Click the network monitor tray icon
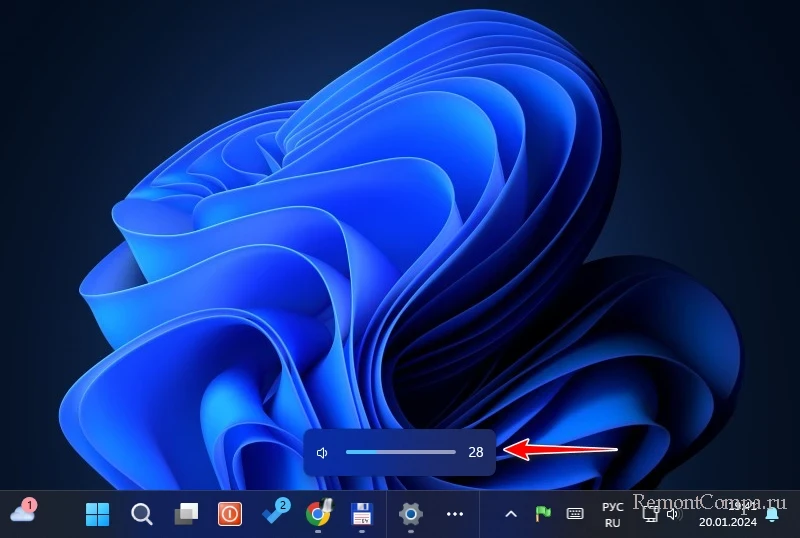The image size is (800, 538). (651, 515)
